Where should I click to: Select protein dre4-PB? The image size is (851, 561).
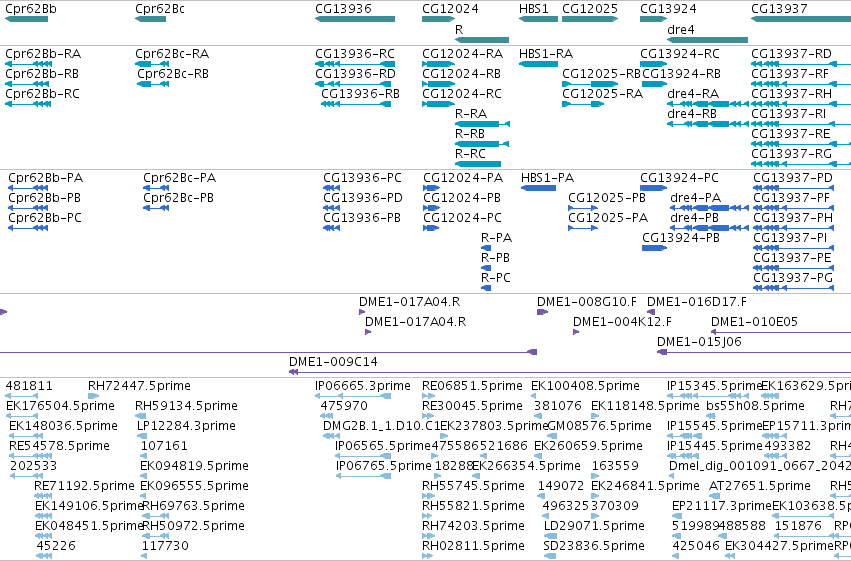(x=695, y=218)
